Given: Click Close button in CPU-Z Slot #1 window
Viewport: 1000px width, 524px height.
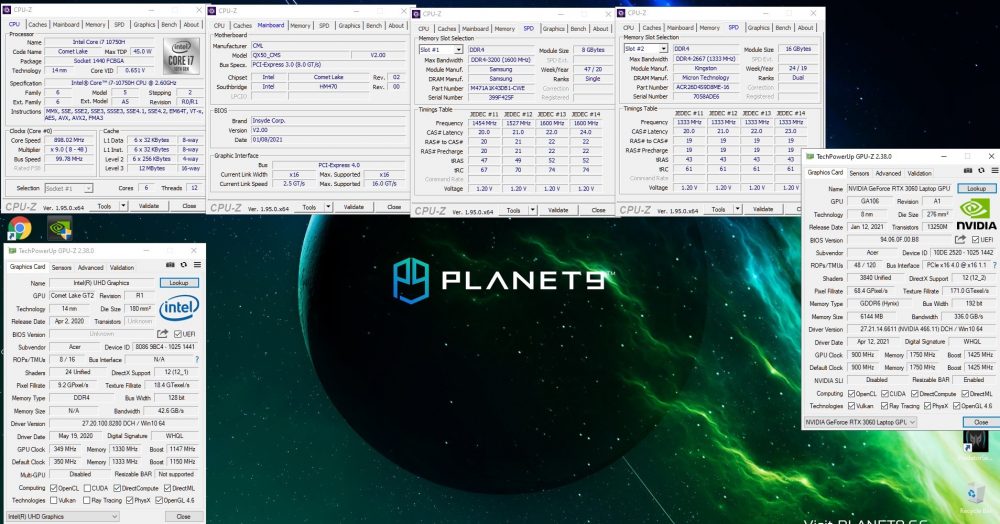Looking at the screenshot, I should tap(598, 210).
